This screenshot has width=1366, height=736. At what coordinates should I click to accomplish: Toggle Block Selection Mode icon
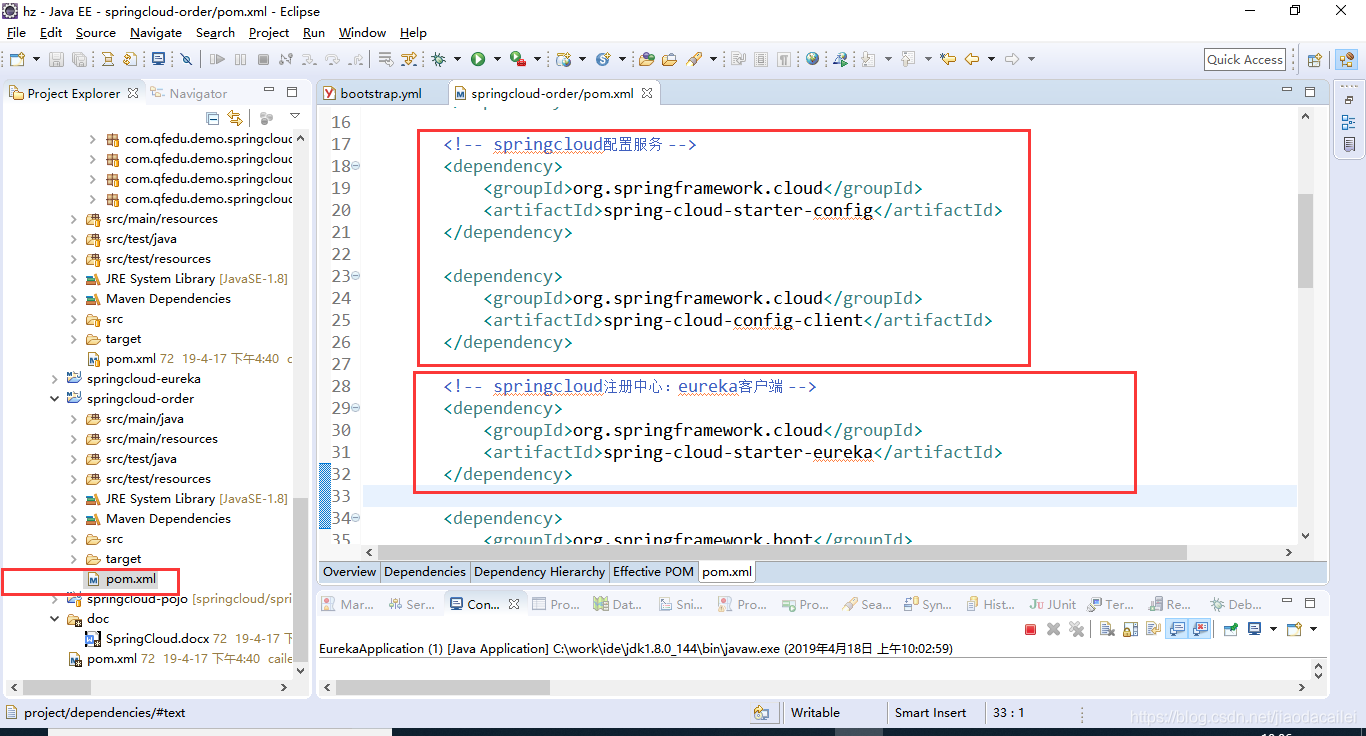click(760, 59)
